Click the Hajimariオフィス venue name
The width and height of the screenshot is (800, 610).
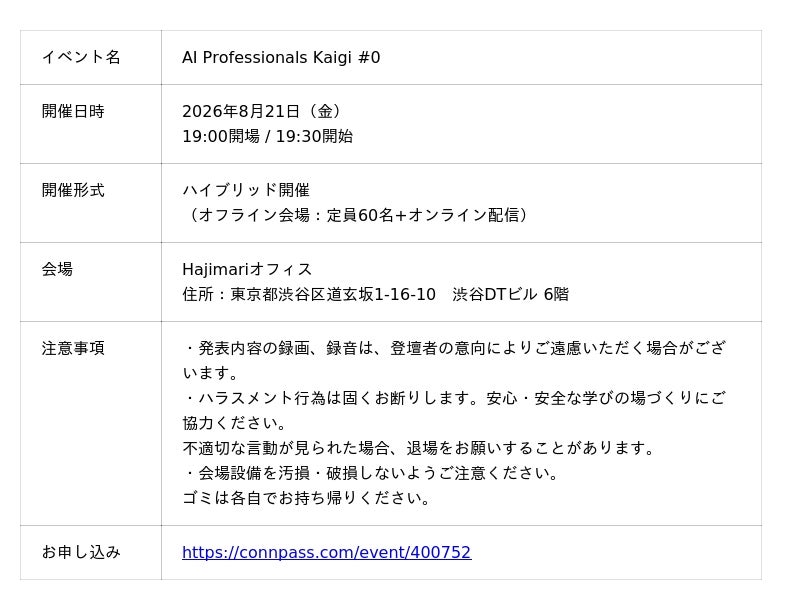click(247, 269)
